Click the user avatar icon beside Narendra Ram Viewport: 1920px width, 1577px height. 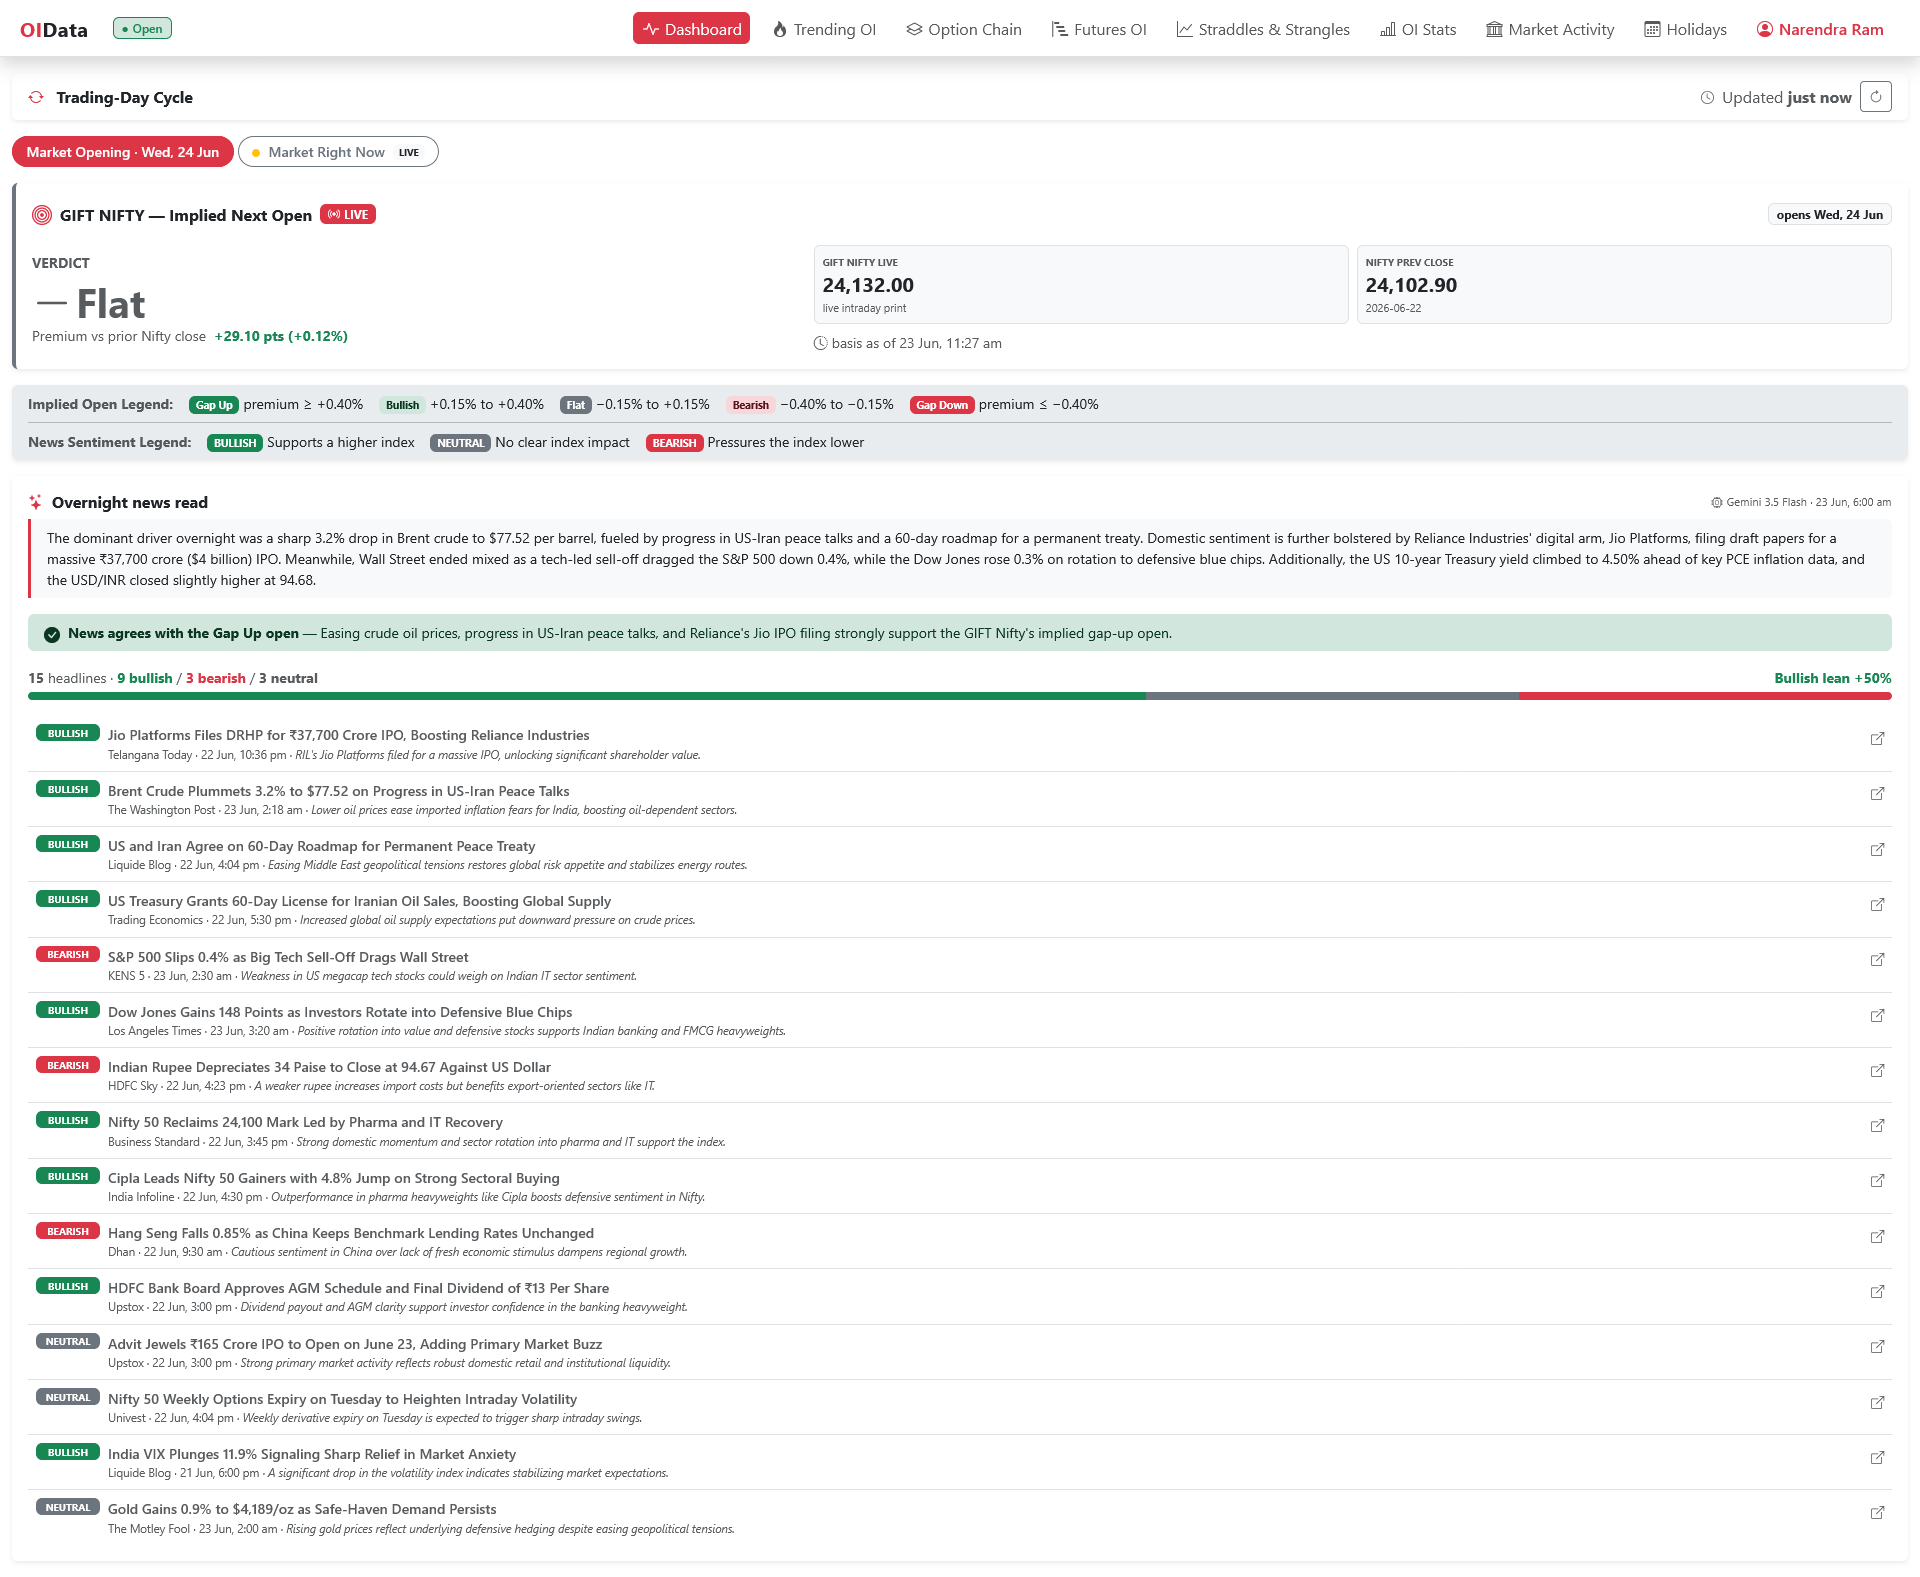1765,29
